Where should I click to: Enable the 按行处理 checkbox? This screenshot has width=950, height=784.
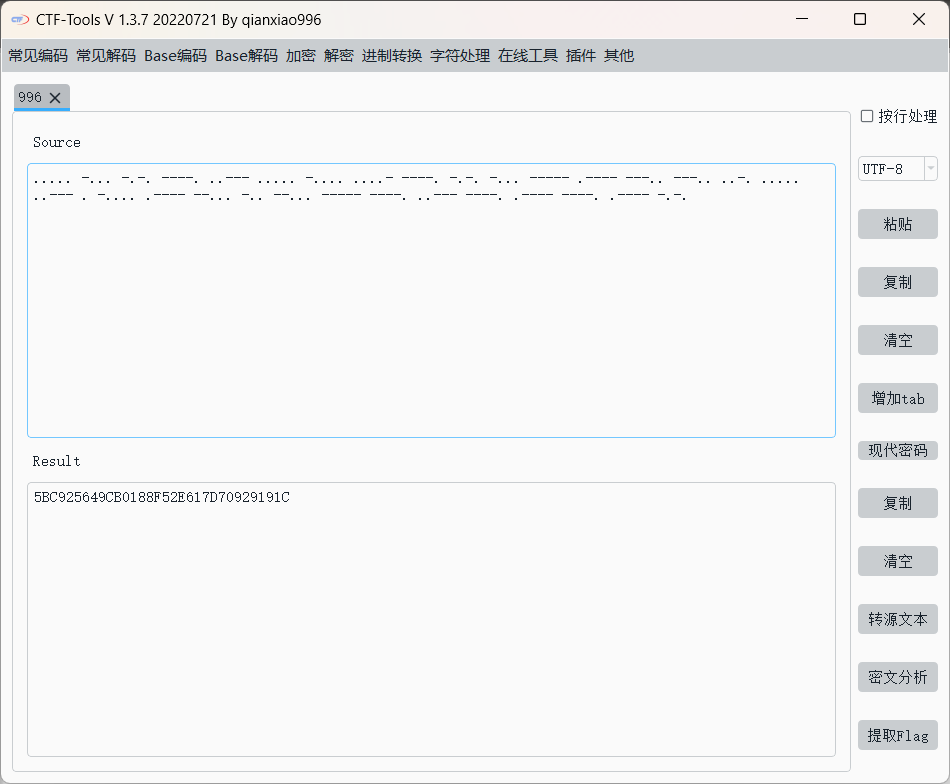click(x=867, y=116)
